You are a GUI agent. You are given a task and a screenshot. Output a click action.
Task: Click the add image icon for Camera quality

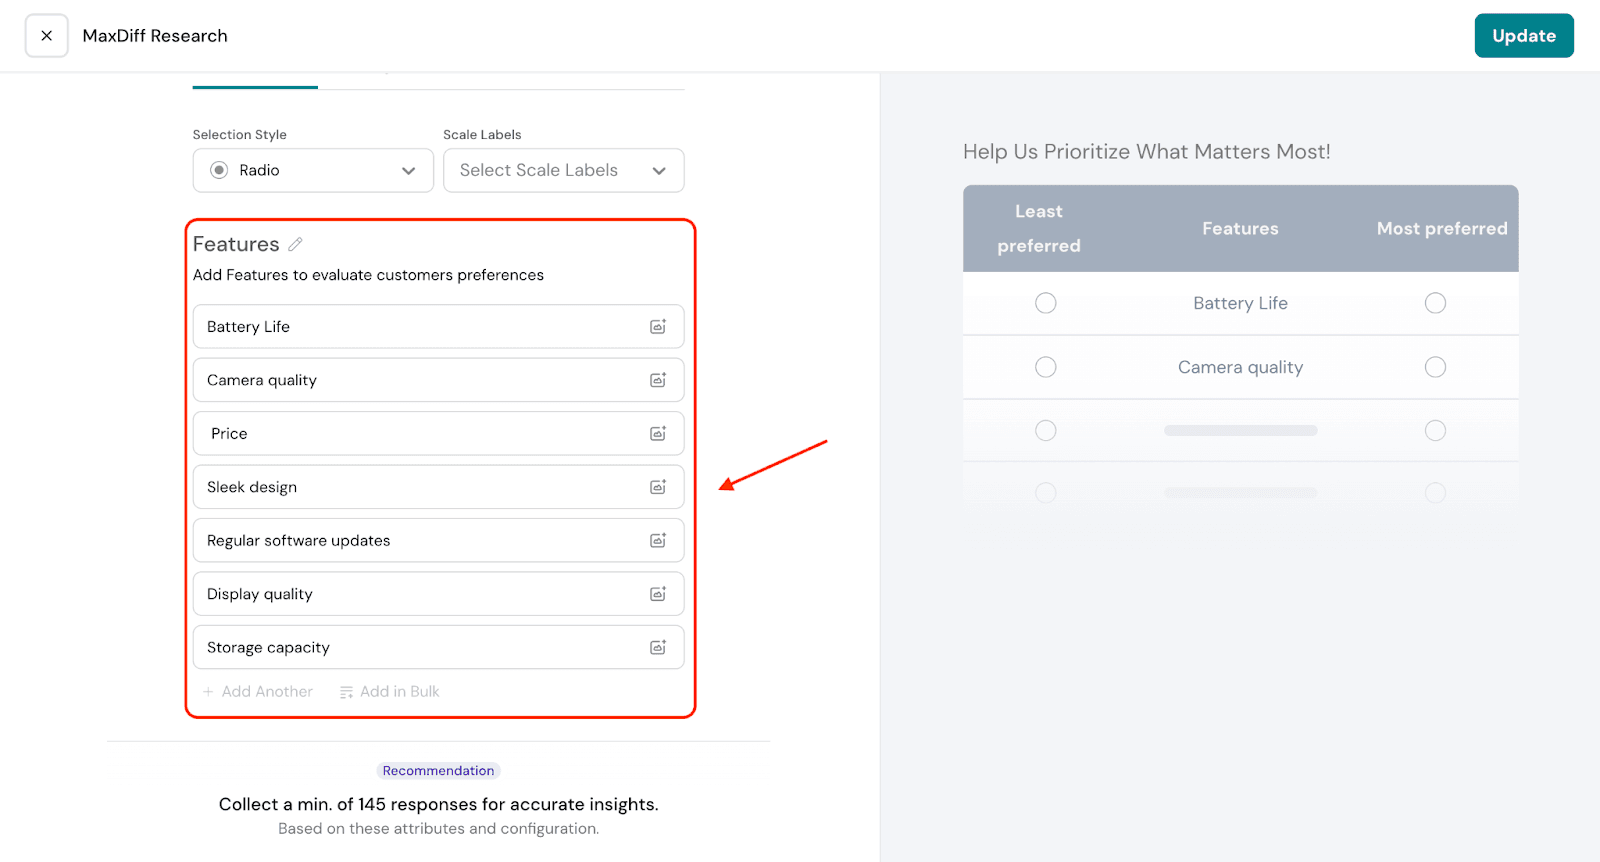pyautogui.click(x=658, y=380)
